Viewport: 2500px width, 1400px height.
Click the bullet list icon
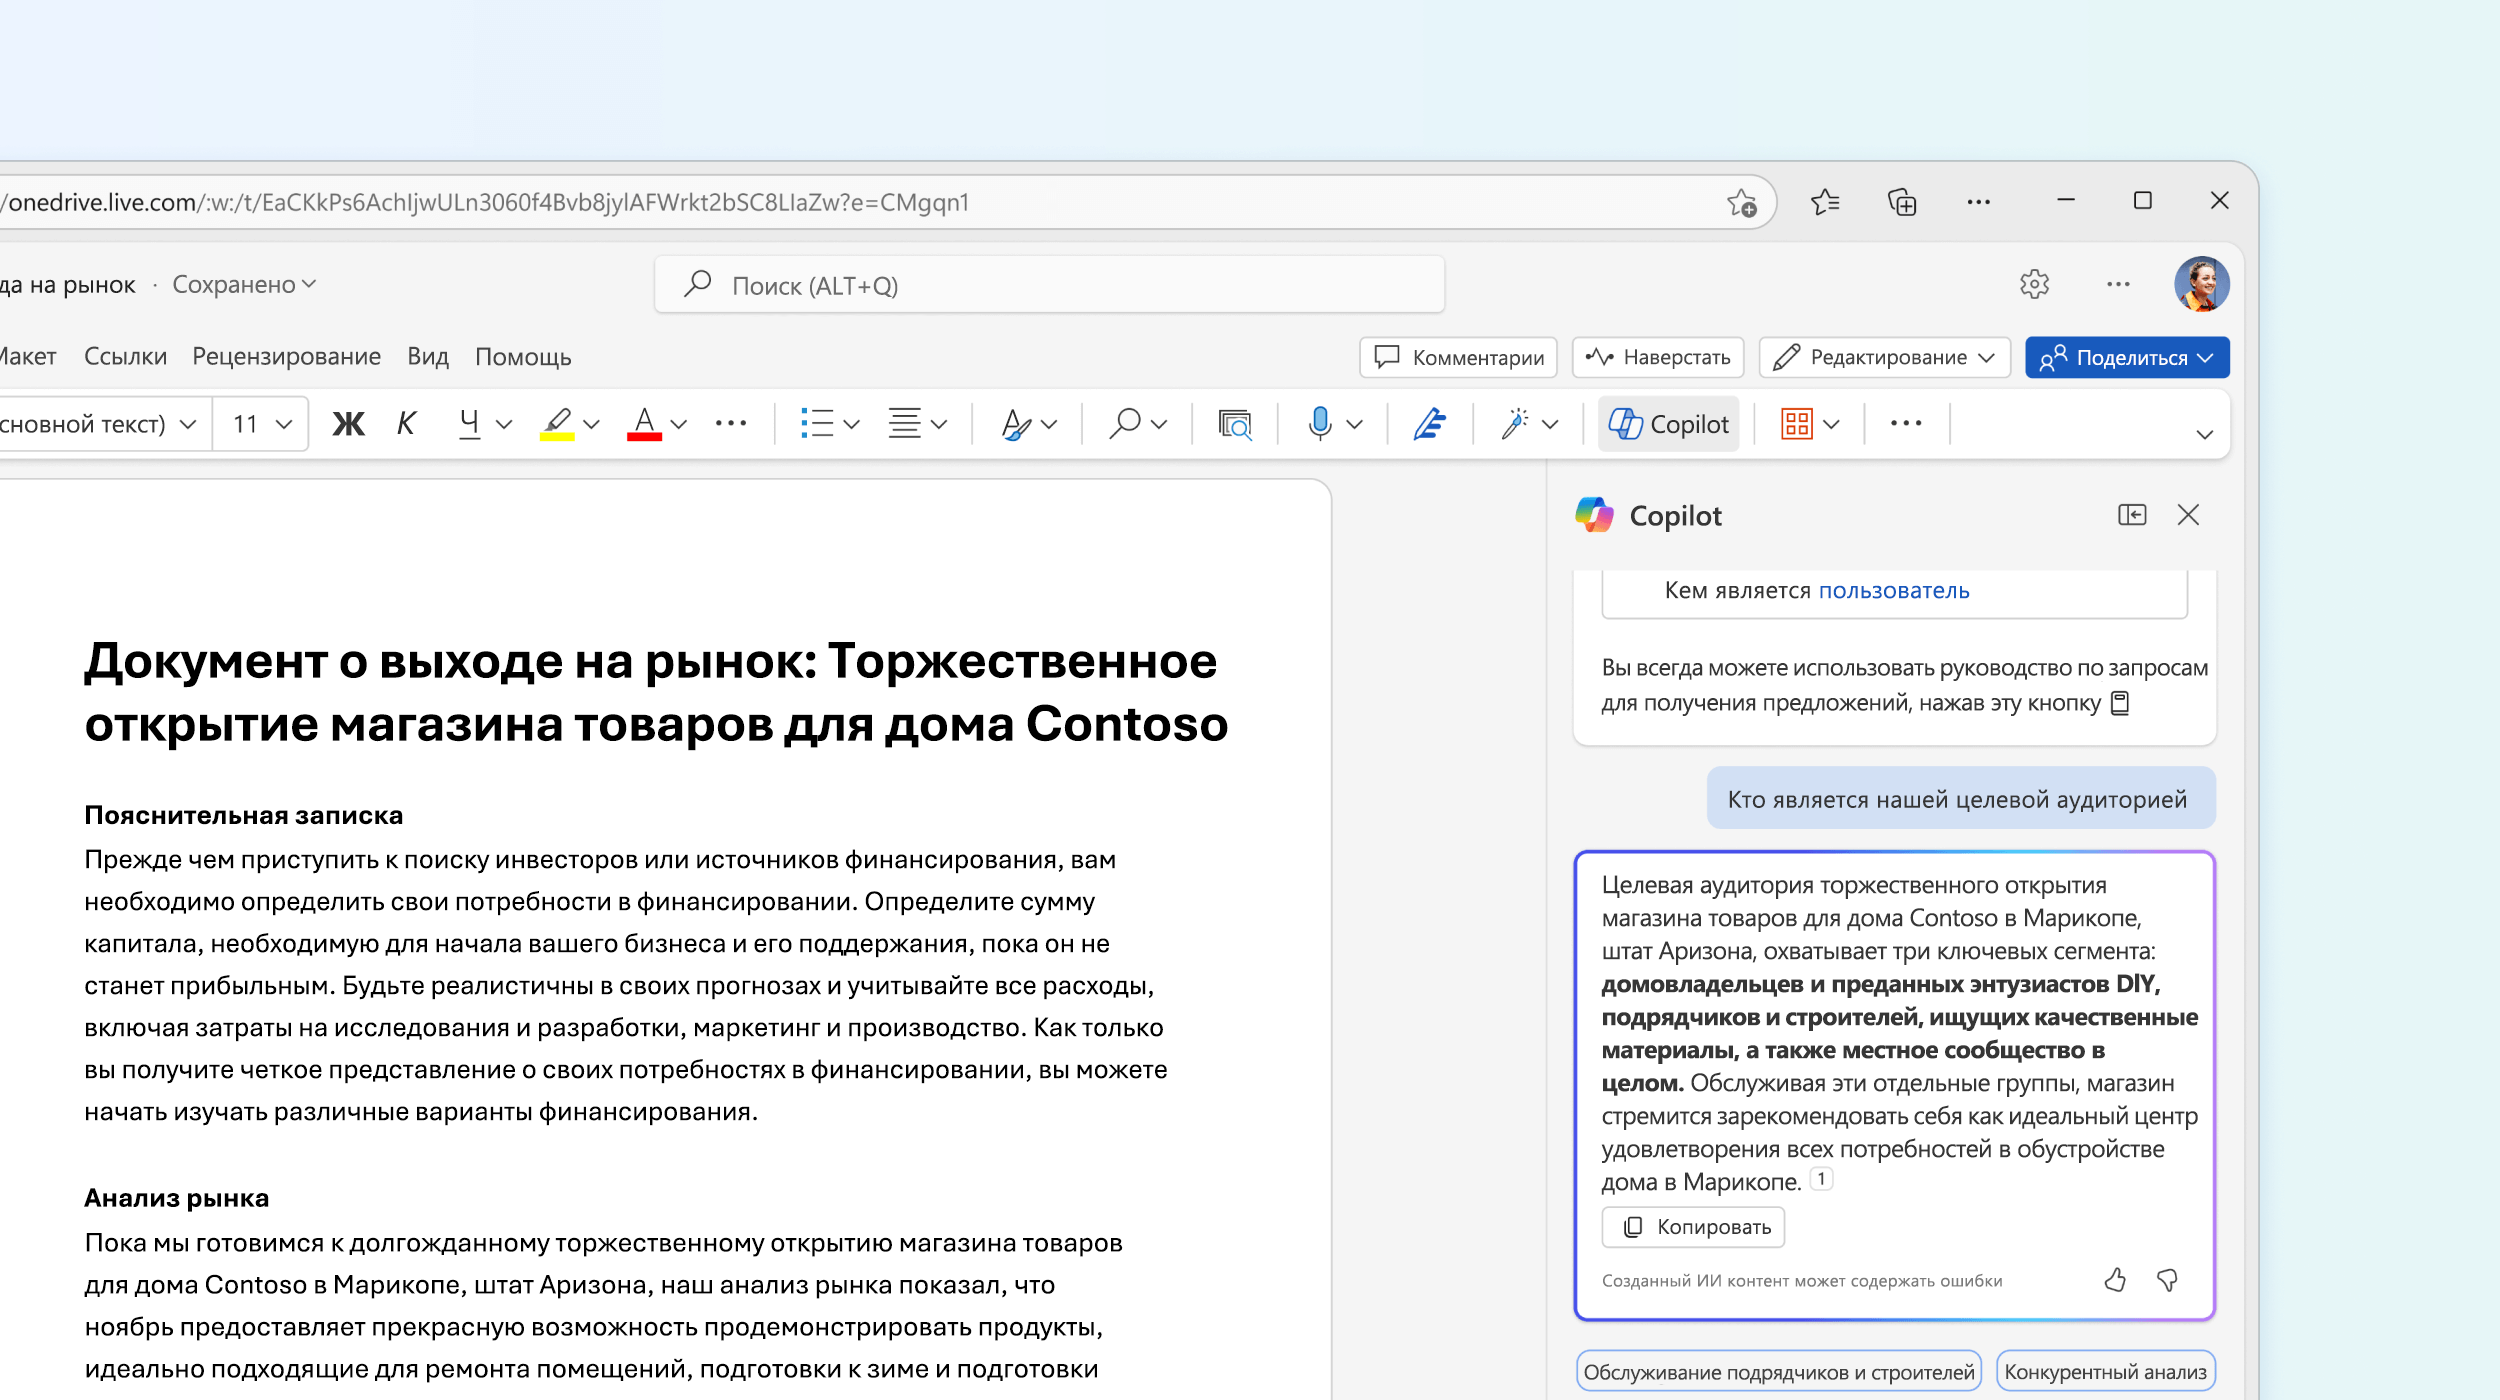pos(817,424)
